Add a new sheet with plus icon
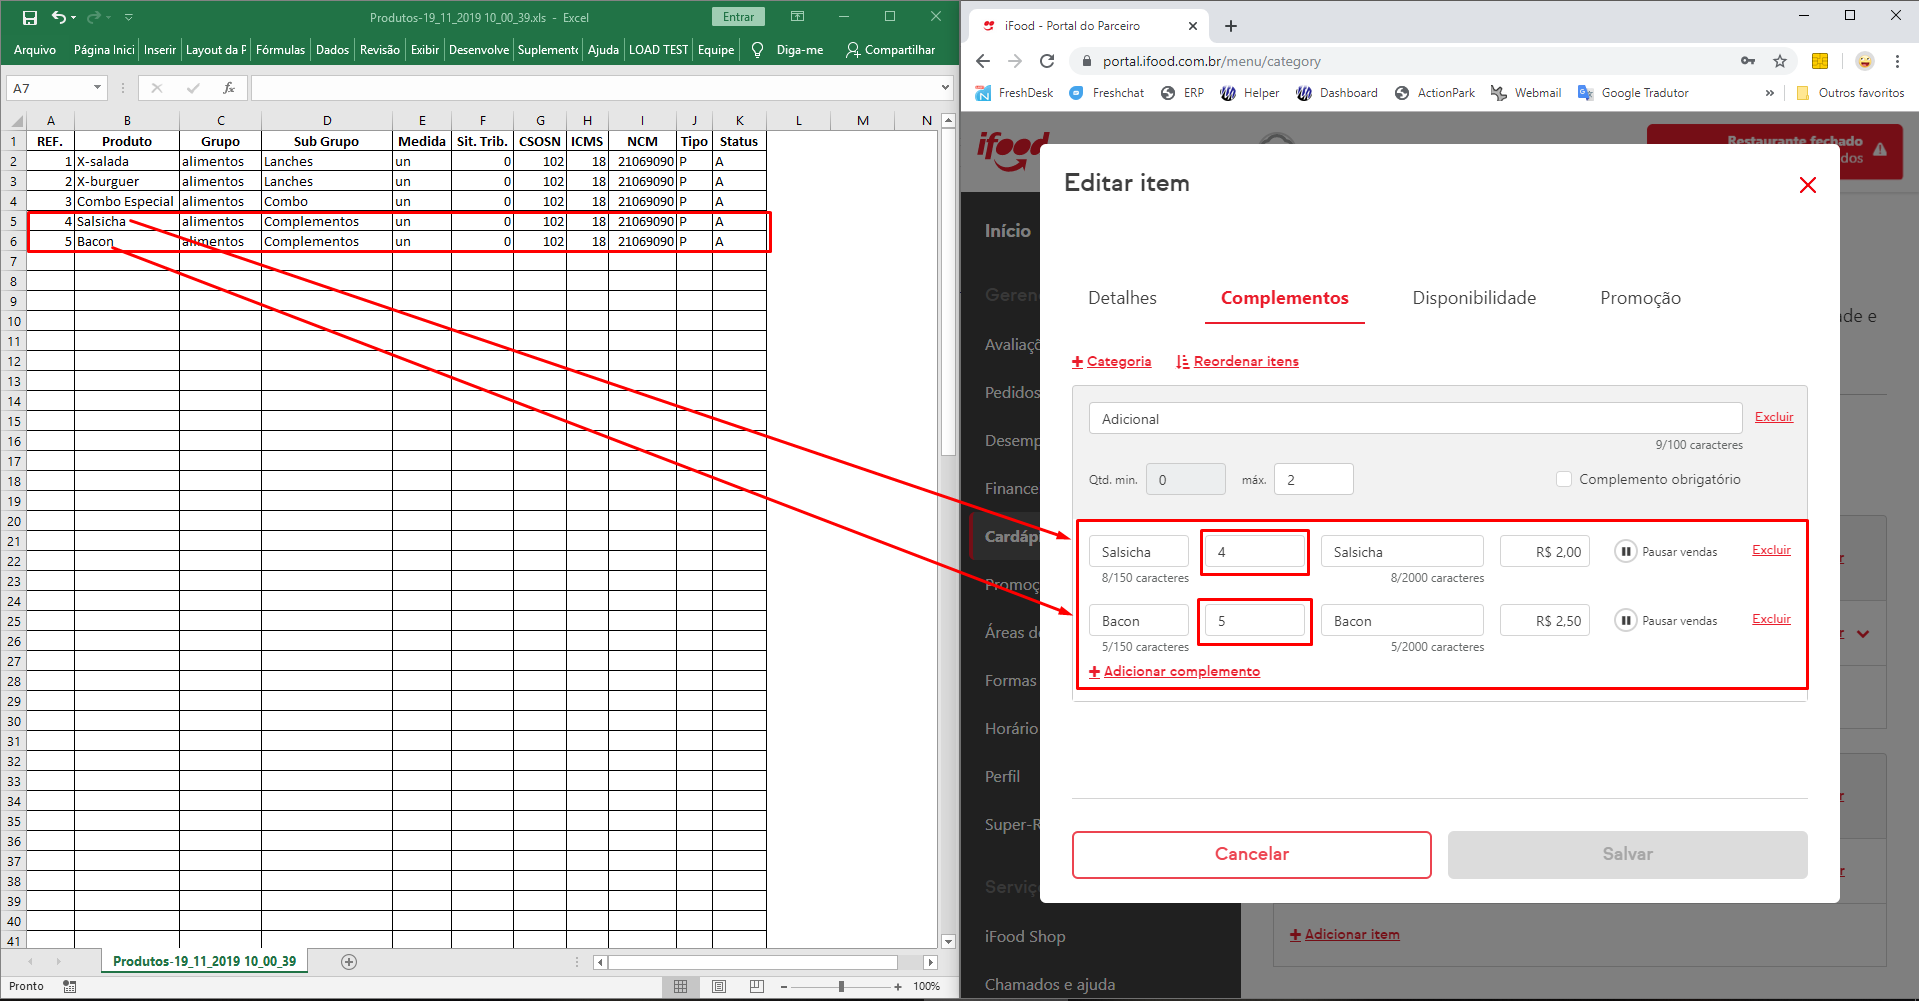 [x=349, y=962]
